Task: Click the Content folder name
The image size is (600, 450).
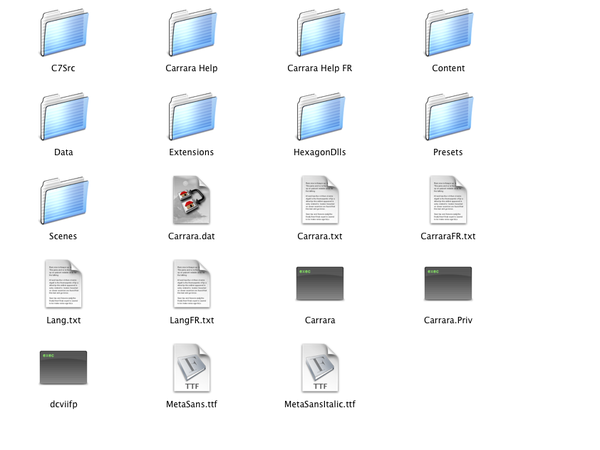Action: pos(448,68)
